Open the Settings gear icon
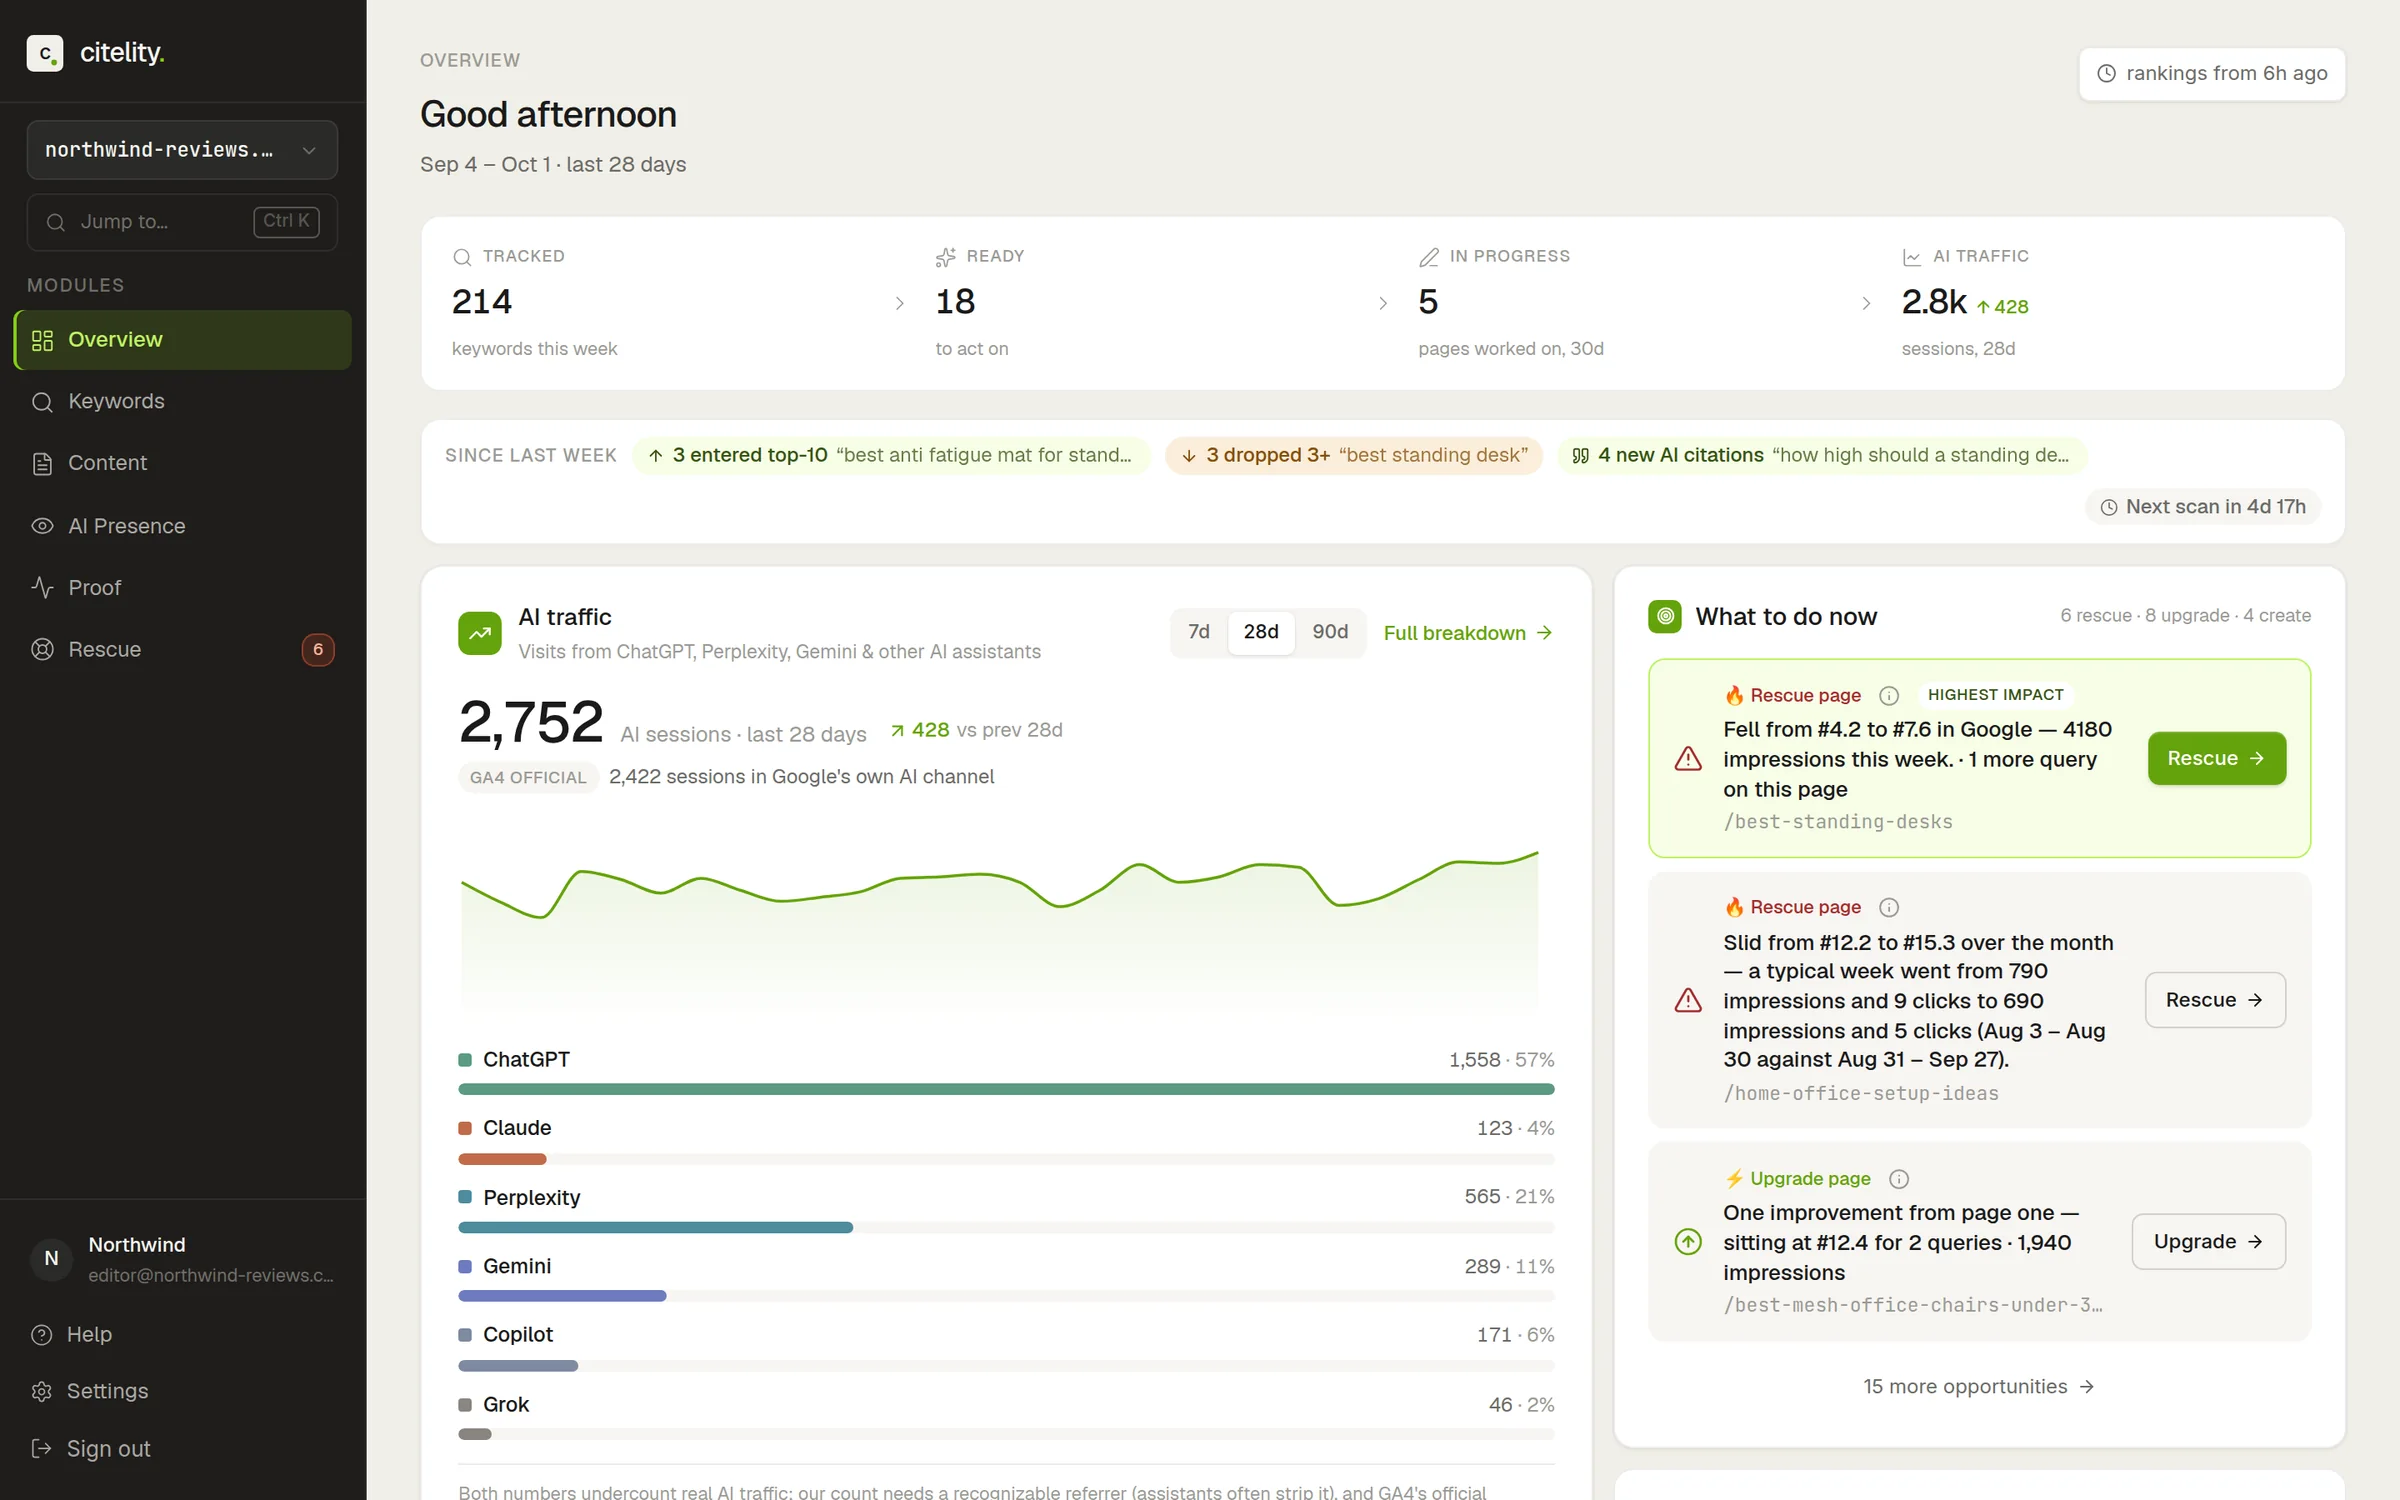The image size is (2400, 1500). tap(41, 1391)
